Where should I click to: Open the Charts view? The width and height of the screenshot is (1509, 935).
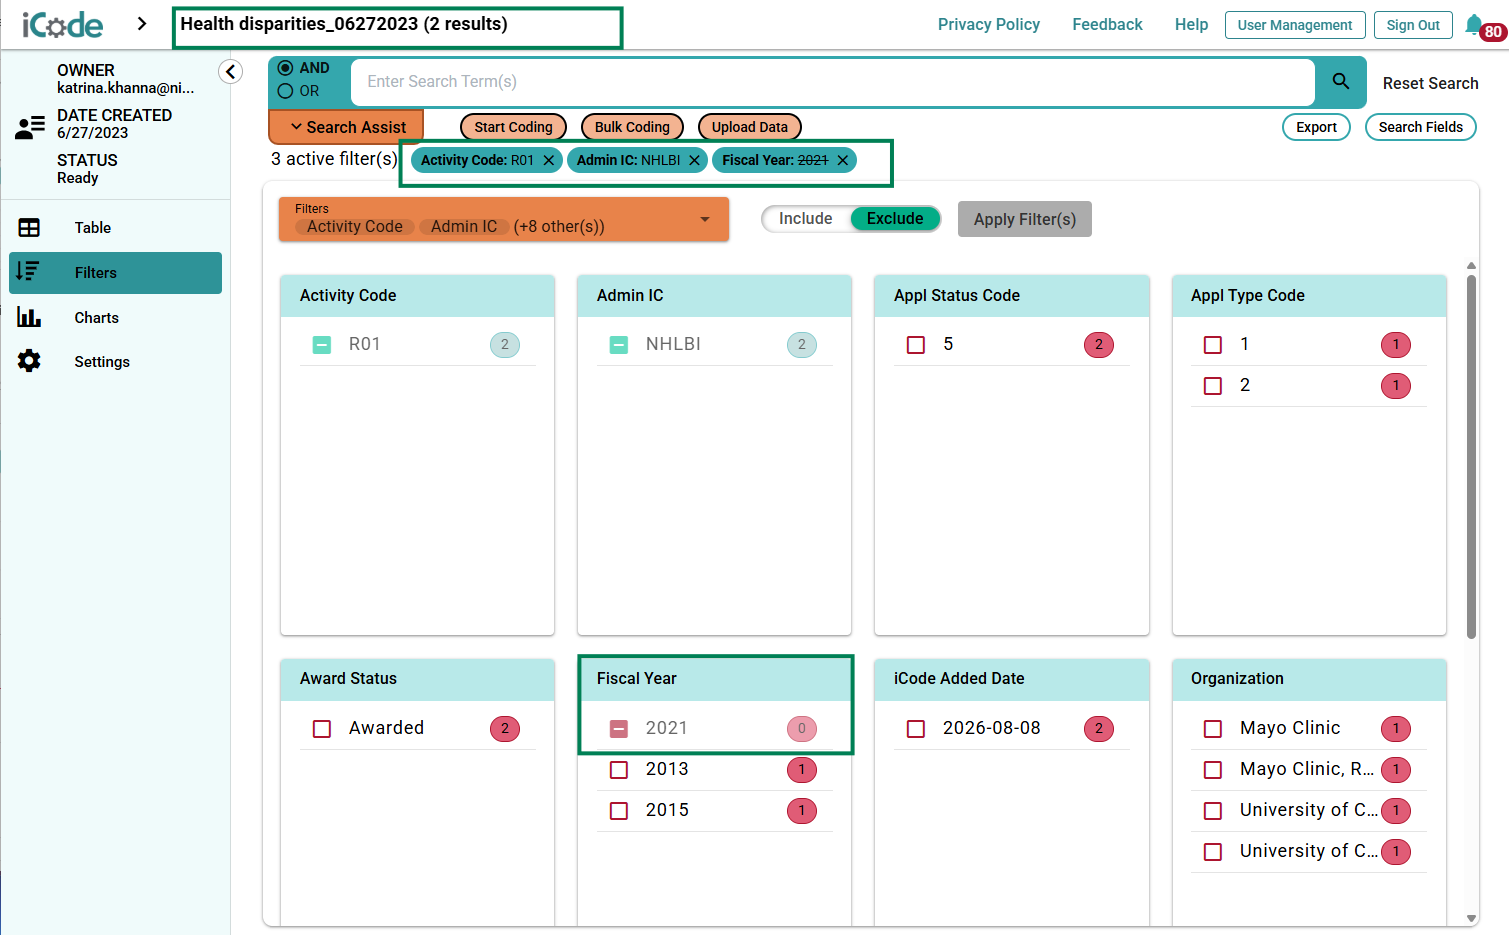pyautogui.click(x=115, y=318)
